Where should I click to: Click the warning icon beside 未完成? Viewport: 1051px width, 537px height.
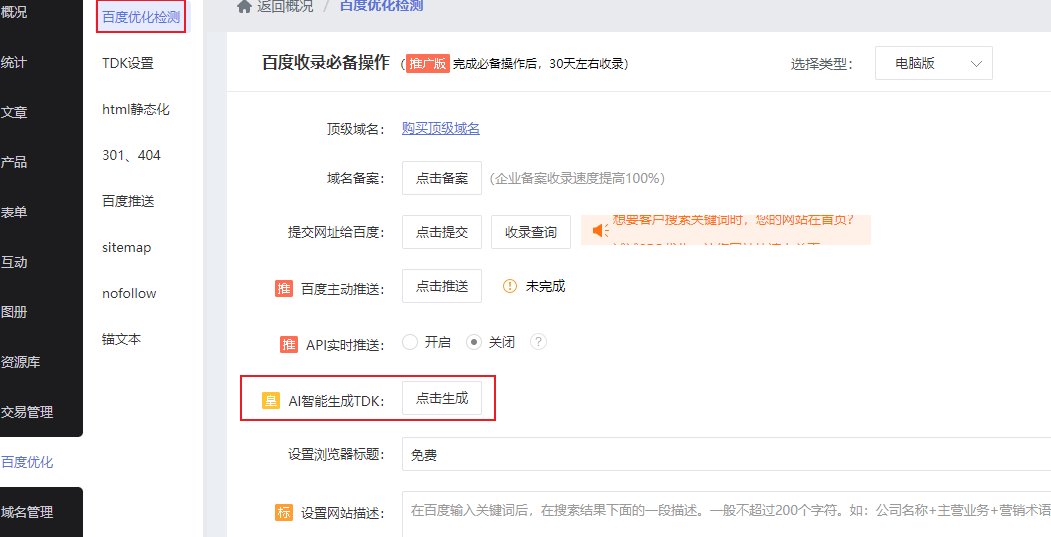click(510, 286)
